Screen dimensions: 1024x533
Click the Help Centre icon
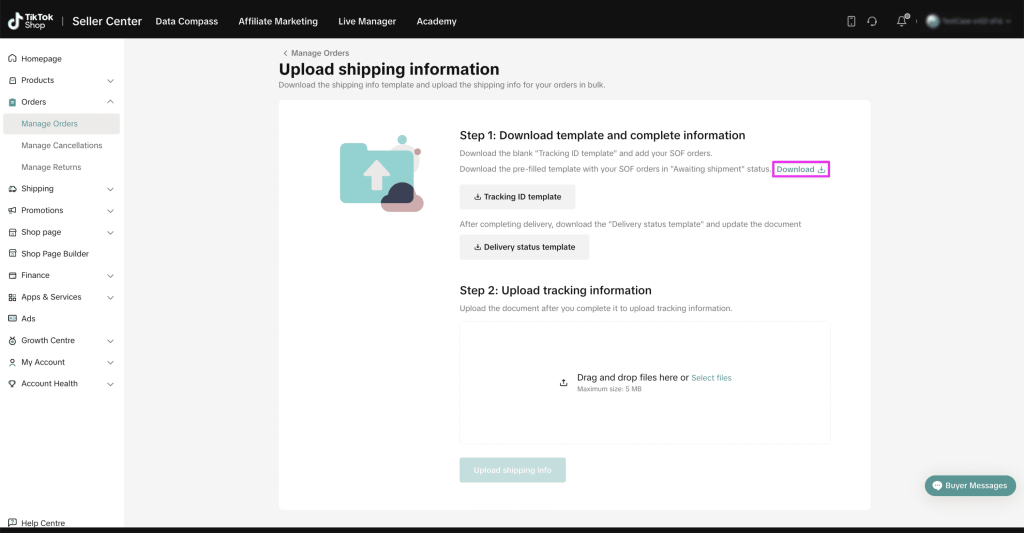[12, 523]
